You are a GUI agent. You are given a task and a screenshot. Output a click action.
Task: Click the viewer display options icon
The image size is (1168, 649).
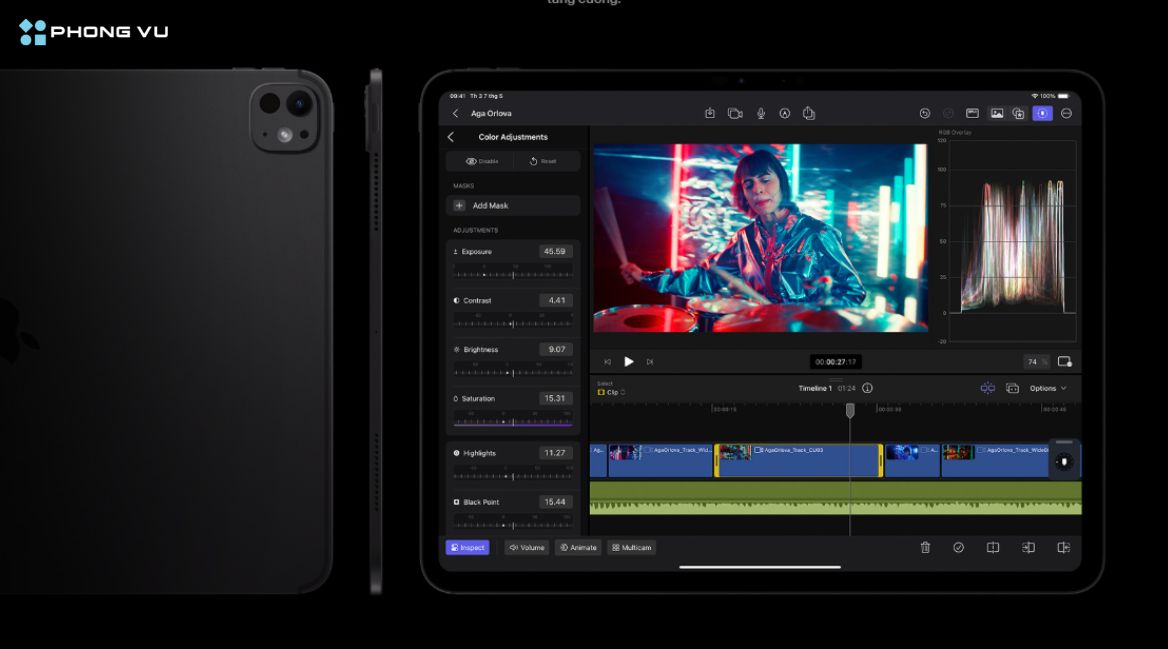(1064, 361)
